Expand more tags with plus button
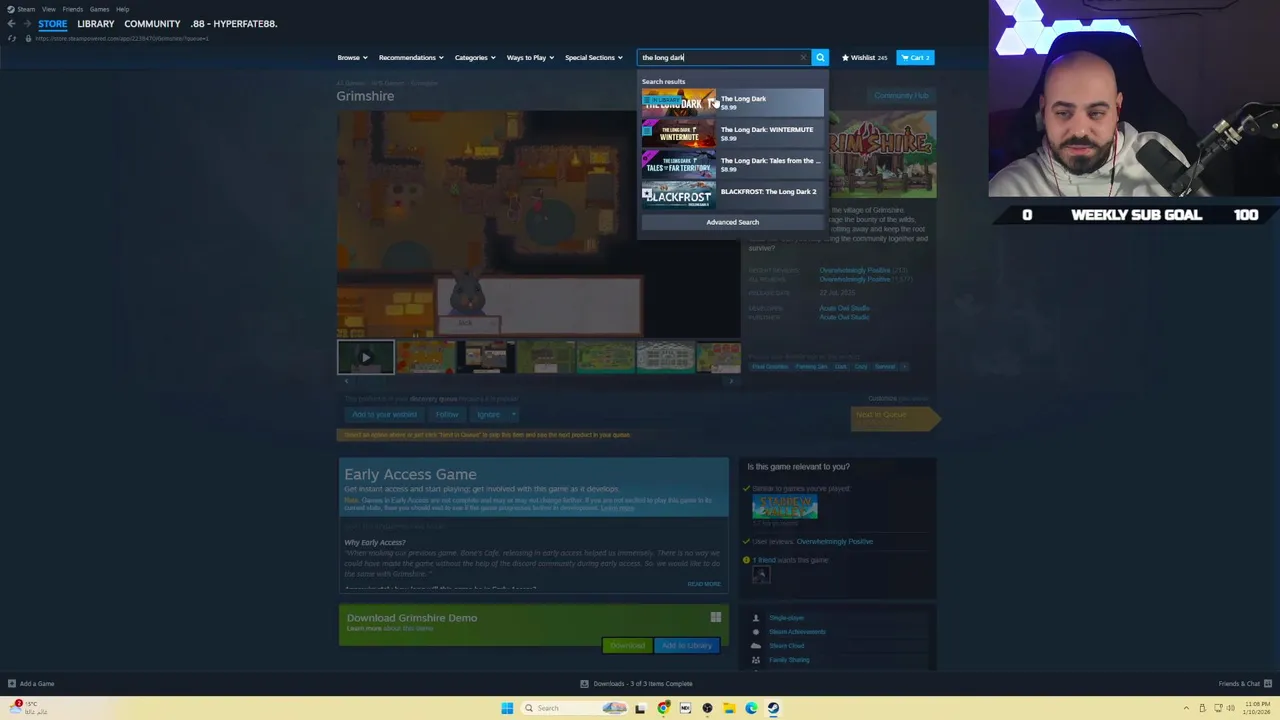This screenshot has width=1280, height=720. click(904, 367)
